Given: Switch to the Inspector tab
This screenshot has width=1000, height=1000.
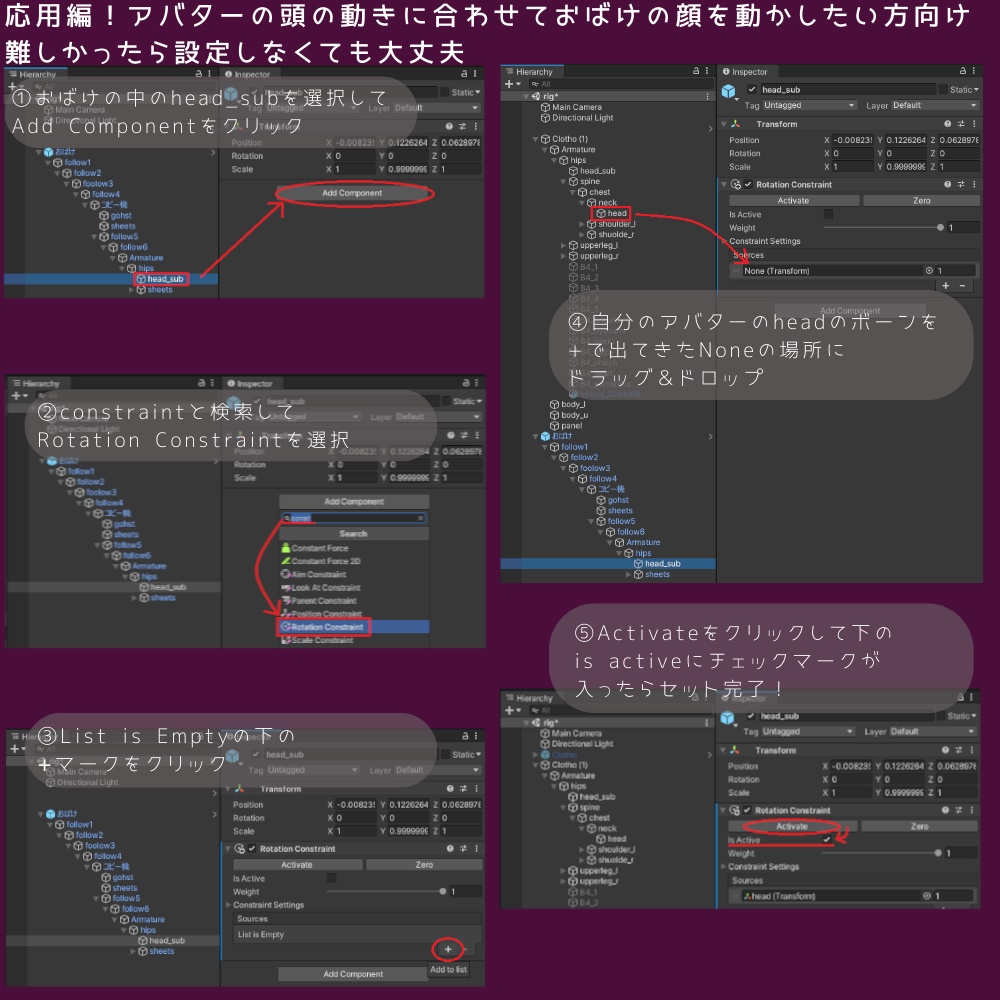Looking at the screenshot, I should 748,72.
